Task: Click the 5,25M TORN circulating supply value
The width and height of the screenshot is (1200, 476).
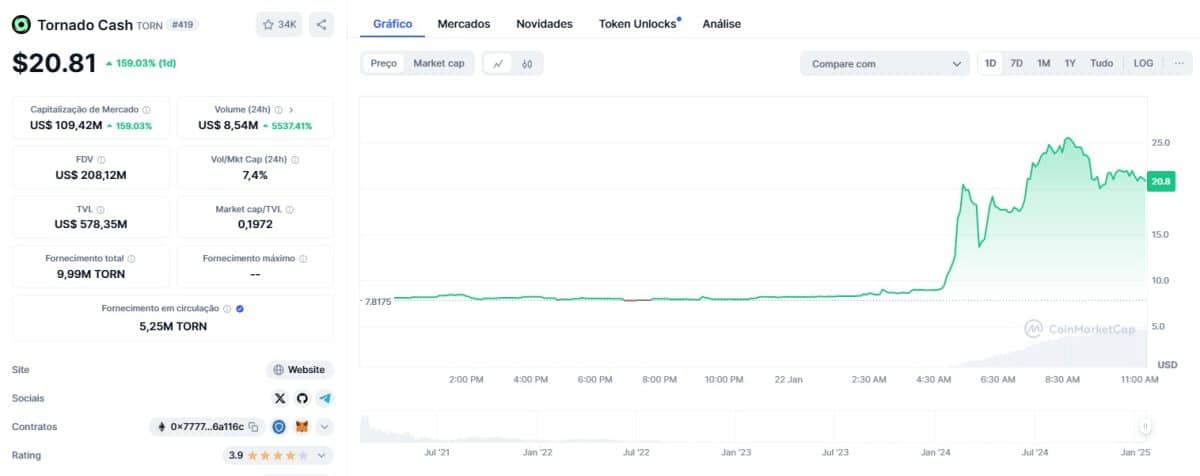Action: point(173,326)
